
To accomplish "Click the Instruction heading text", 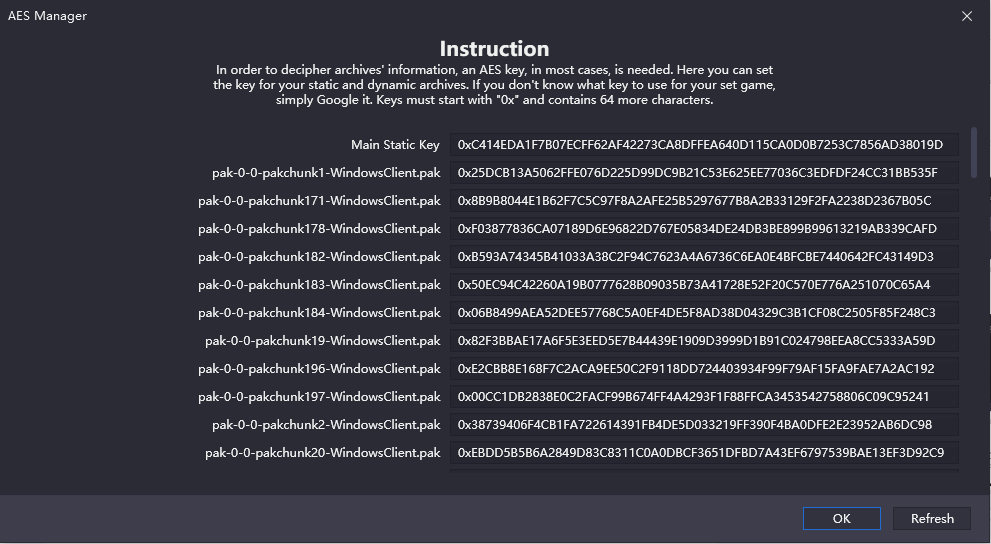I will click(x=494, y=49).
